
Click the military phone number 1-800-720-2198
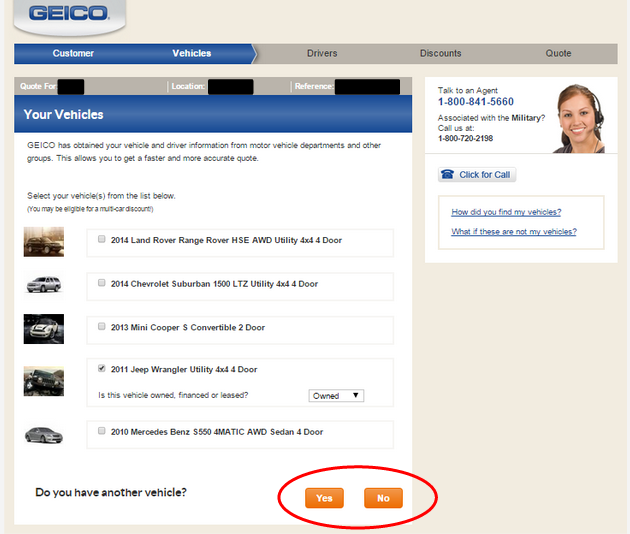(465, 138)
